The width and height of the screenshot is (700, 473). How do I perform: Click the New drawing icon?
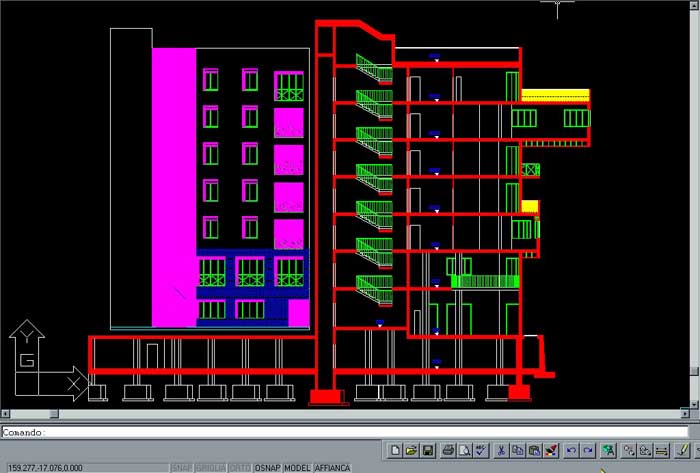(x=396, y=451)
